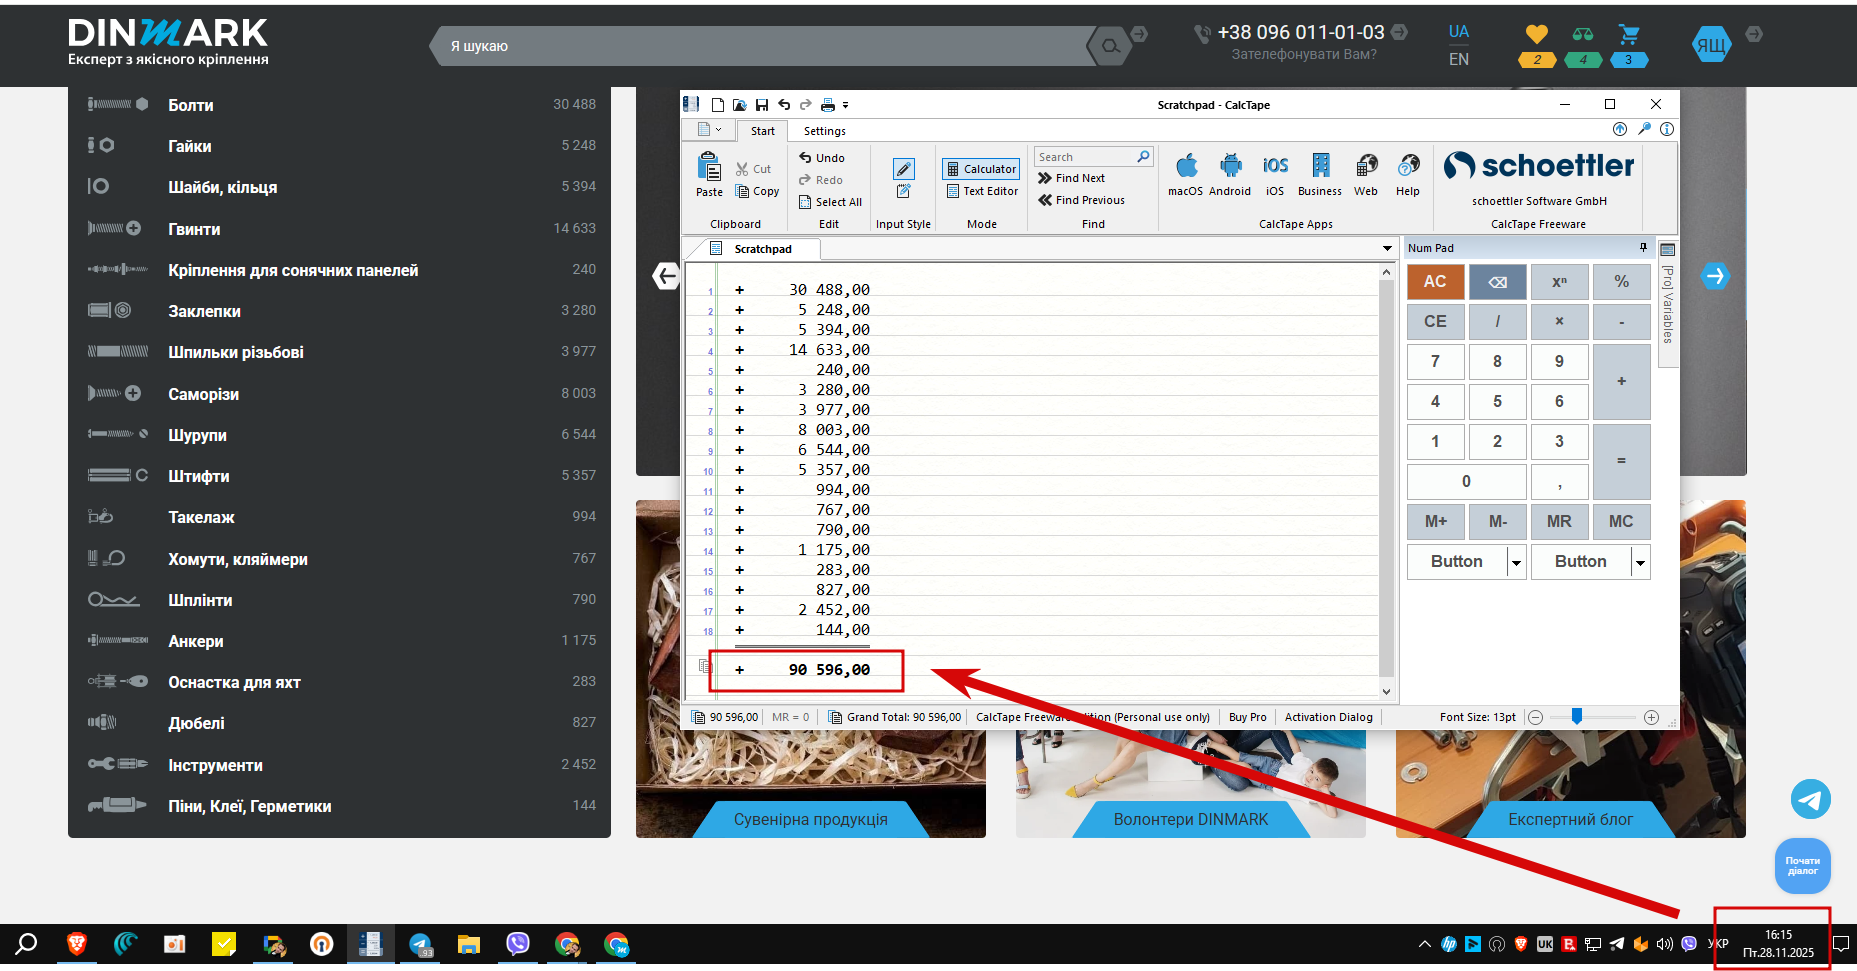
Task: Switch to the Settings ribbon tab
Action: coord(824,131)
